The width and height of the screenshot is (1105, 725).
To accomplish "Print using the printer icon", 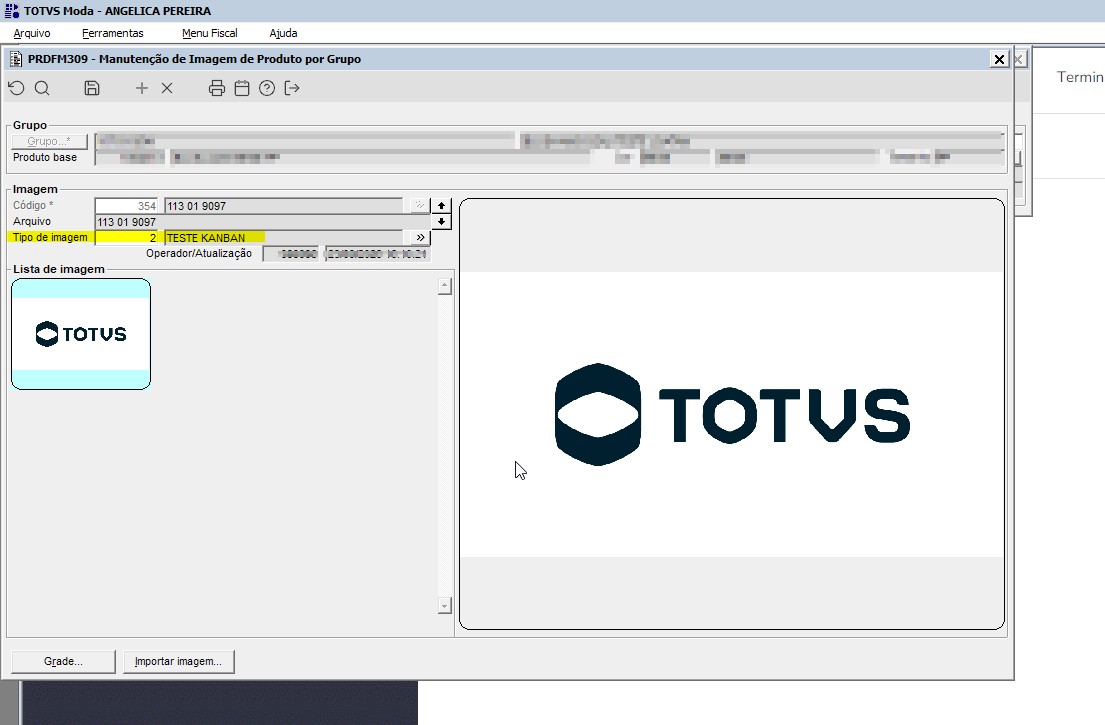I will click(217, 88).
